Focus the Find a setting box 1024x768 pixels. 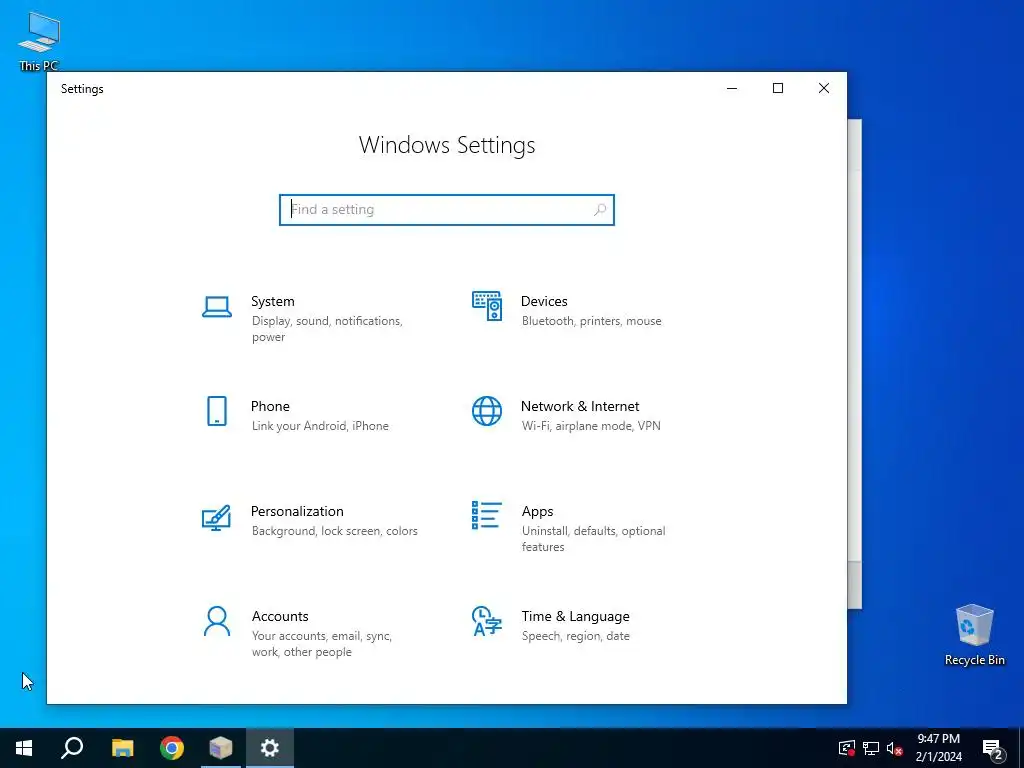(447, 210)
